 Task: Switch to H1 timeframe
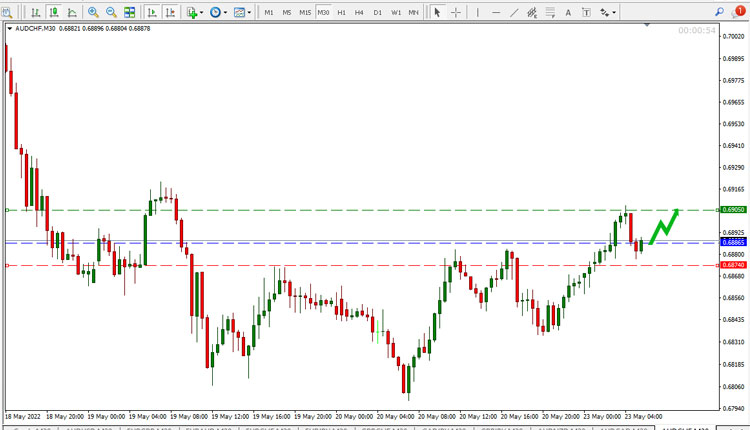(x=342, y=12)
